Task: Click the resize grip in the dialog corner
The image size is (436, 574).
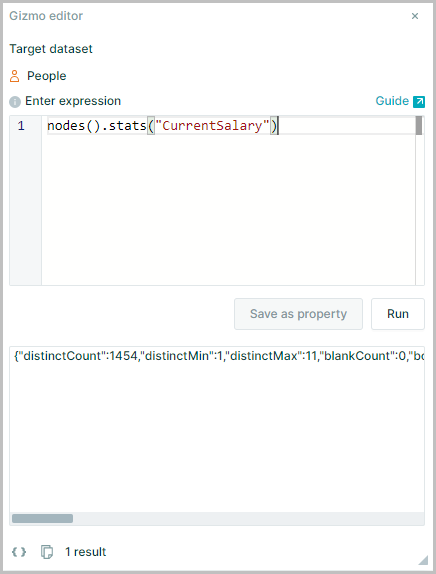Action: point(423,560)
